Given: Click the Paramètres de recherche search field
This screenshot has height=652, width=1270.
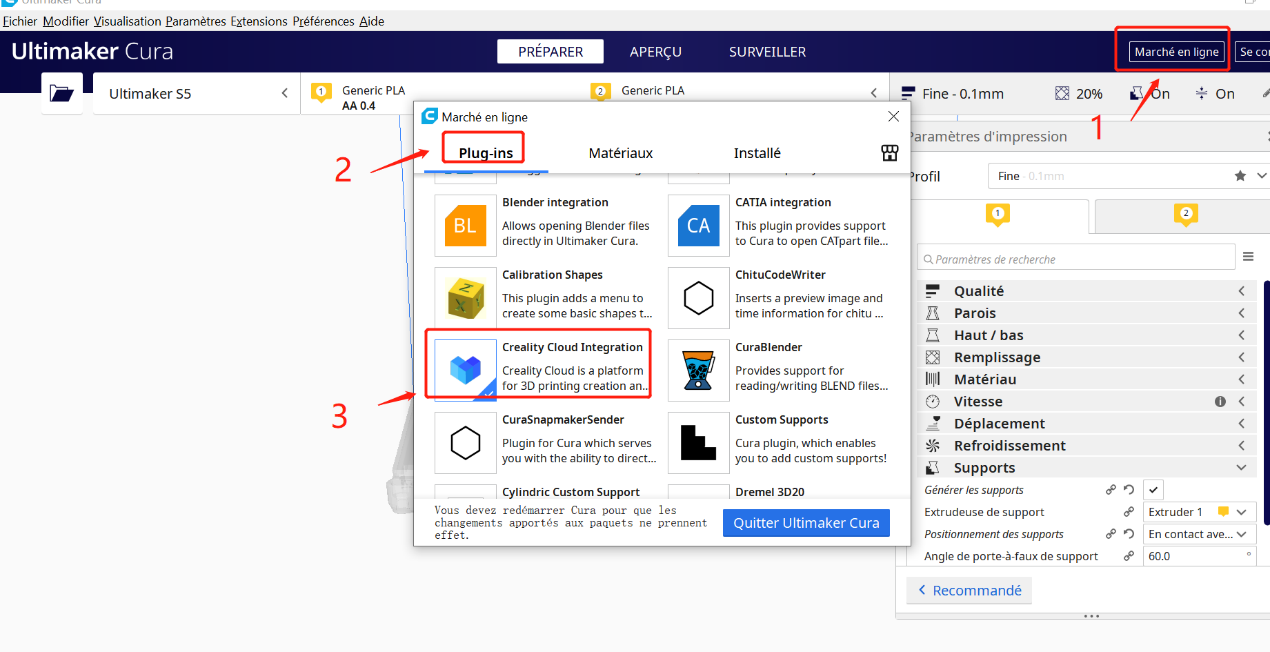Looking at the screenshot, I should click(1076, 257).
